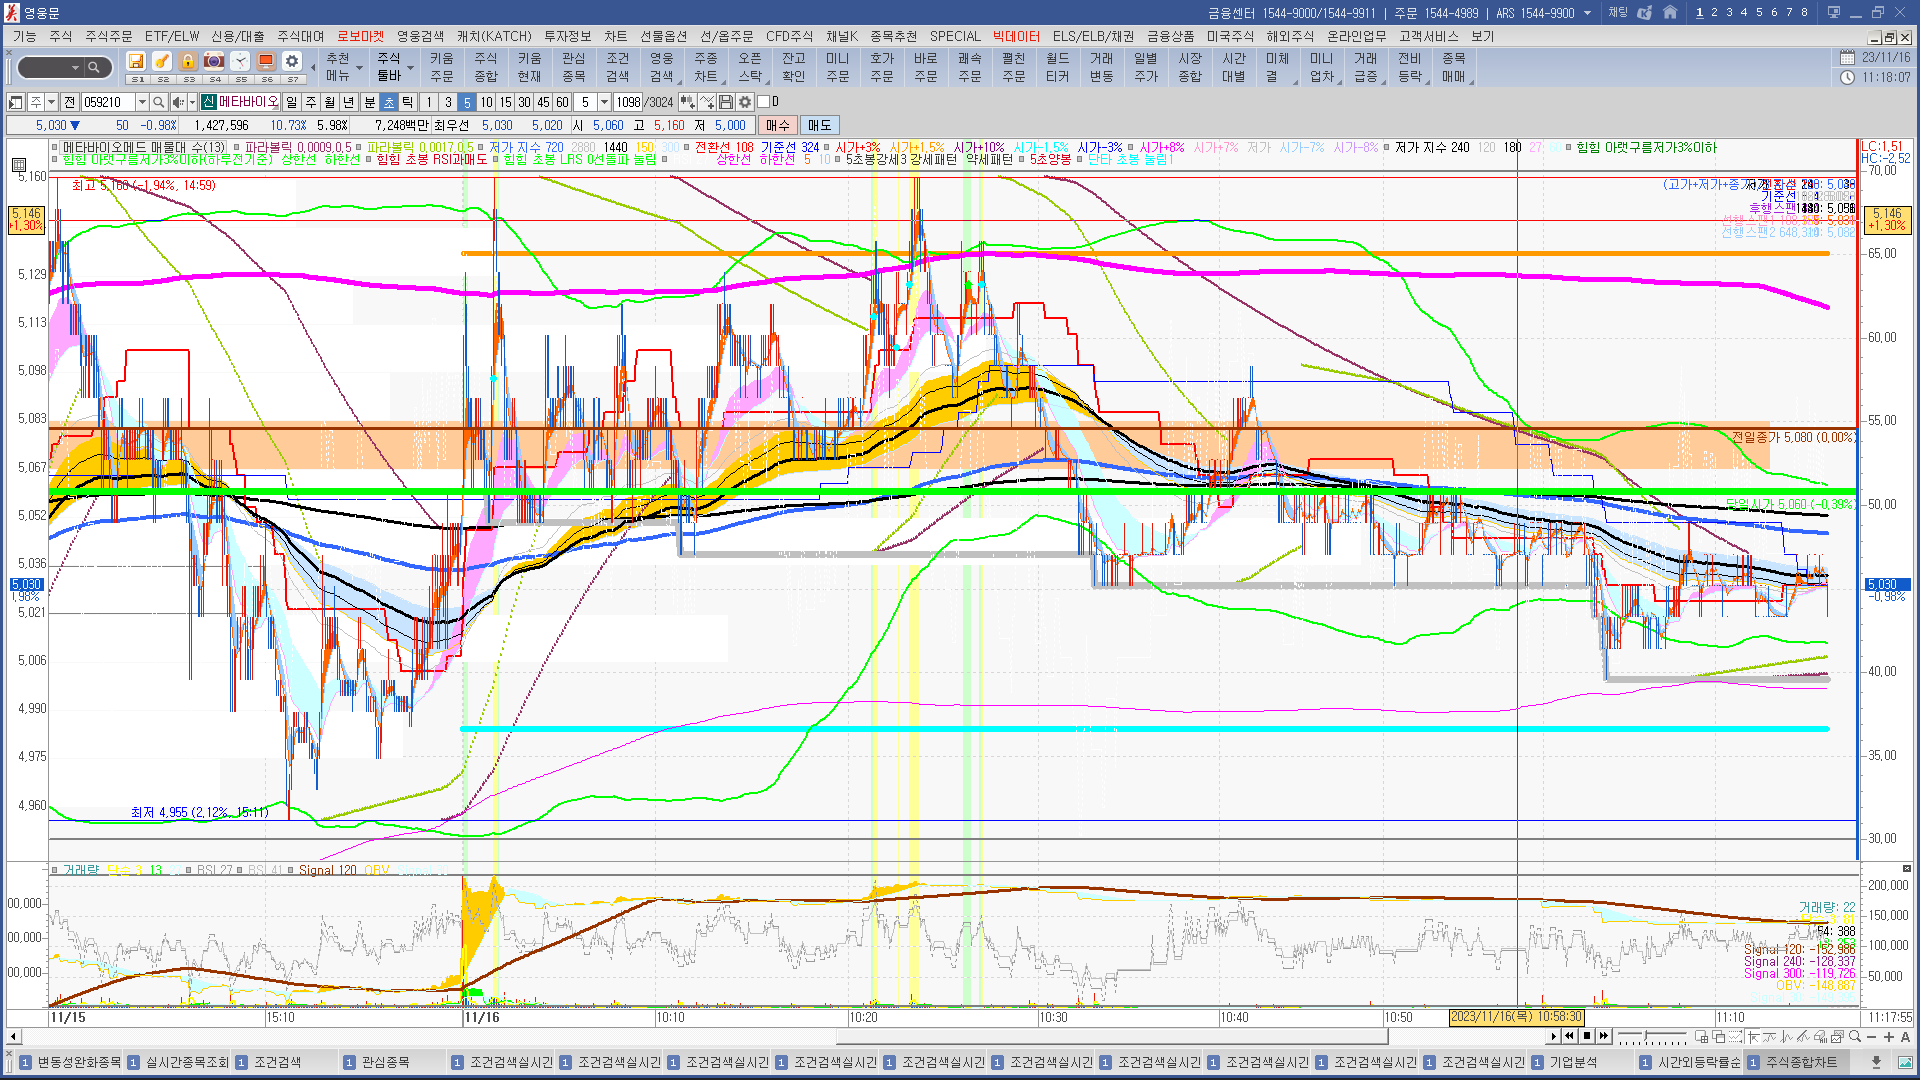Click the camera screenshot icon S4
The width and height of the screenshot is (1920, 1080).
(x=214, y=62)
